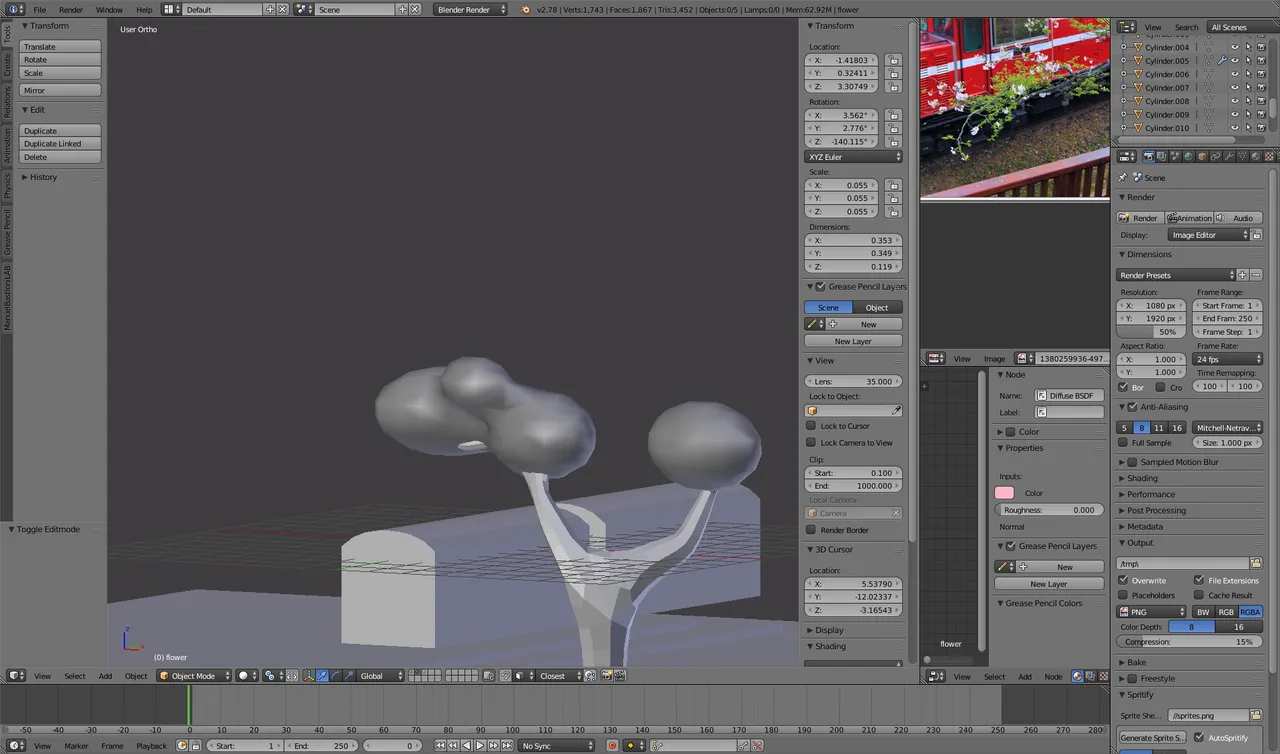Open the No Sync dropdown in timeline
Image resolution: width=1280 pixels, height=754 pixels.
coord(557,746)
